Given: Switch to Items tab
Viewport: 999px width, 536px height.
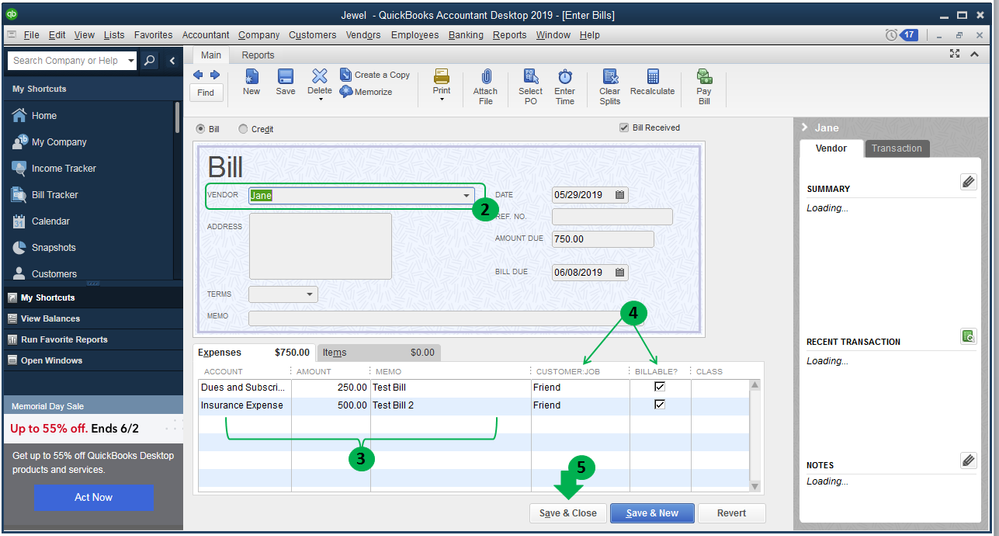Looking at the screenshot, I should point(378,352).
